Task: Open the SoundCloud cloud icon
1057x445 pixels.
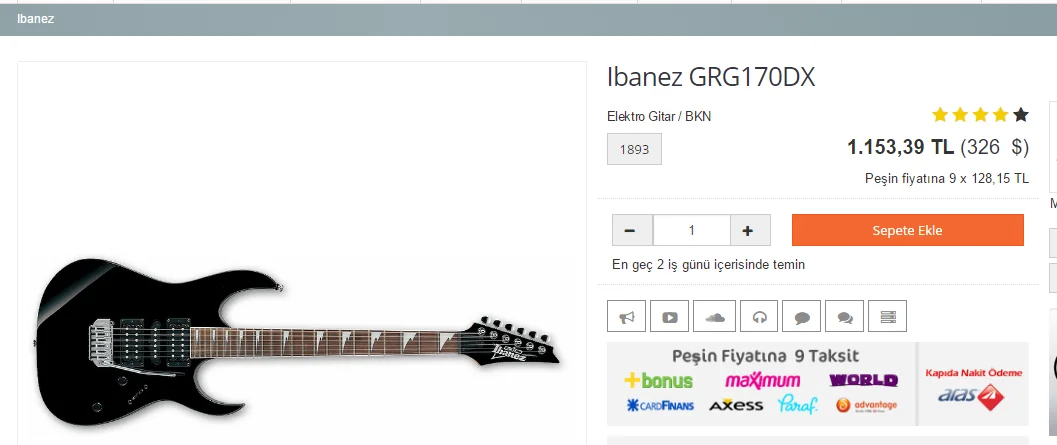Action: [x=714, y=316]
